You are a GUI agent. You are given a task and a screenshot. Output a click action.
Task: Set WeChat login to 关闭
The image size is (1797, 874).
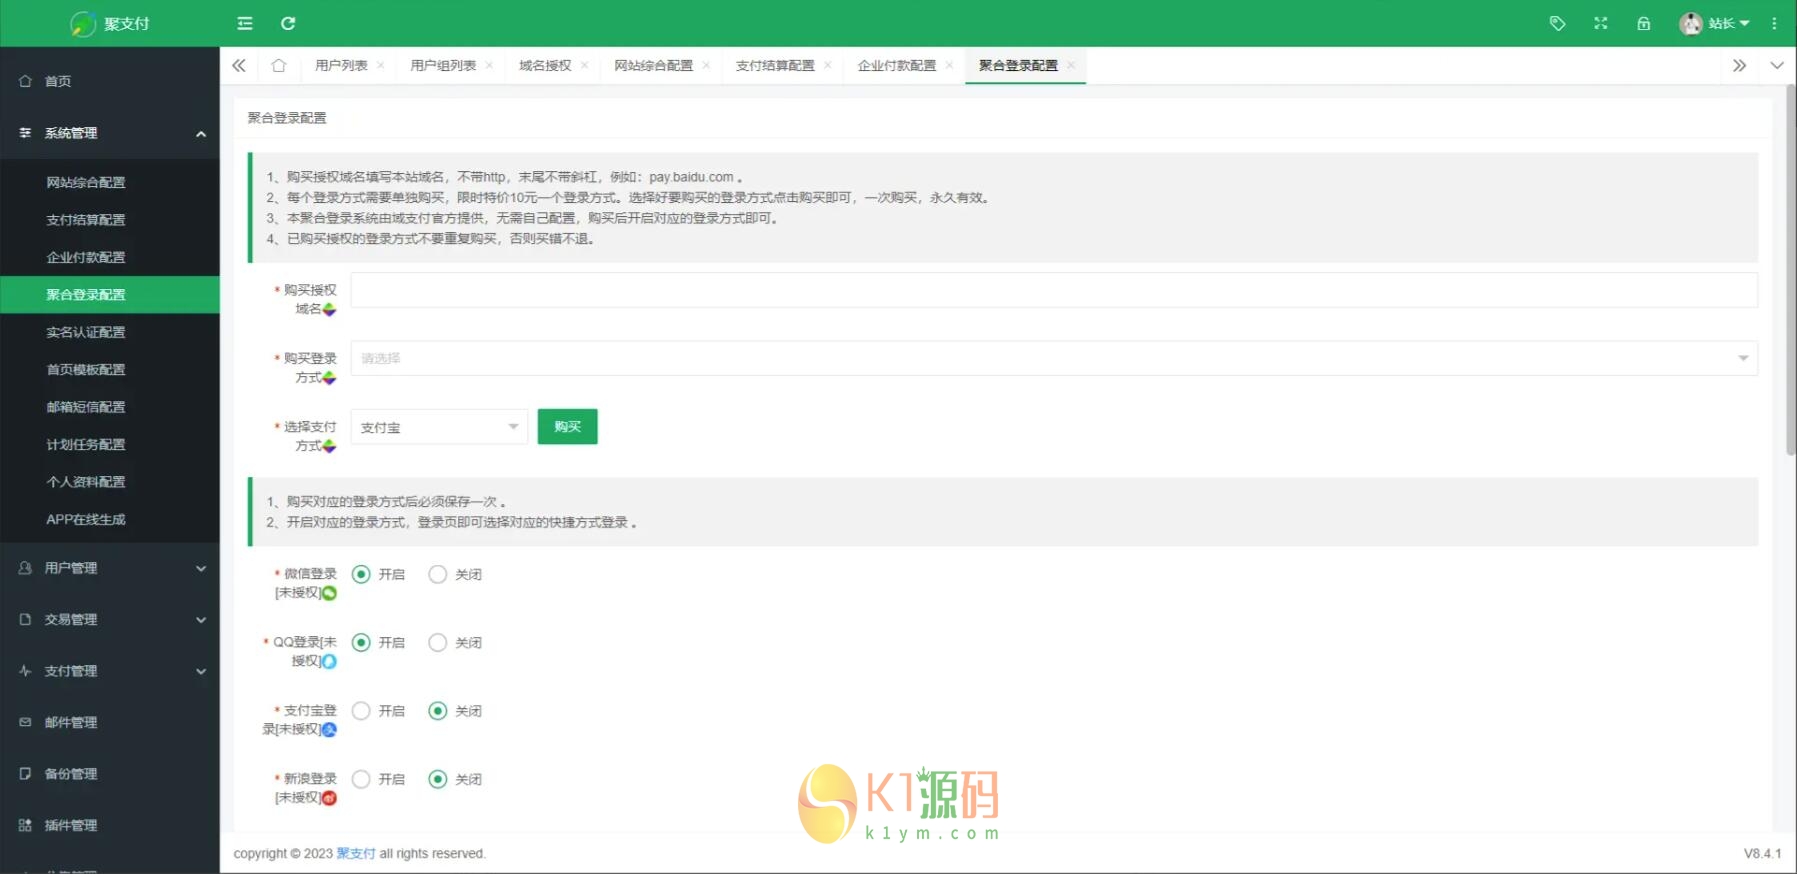438,574
